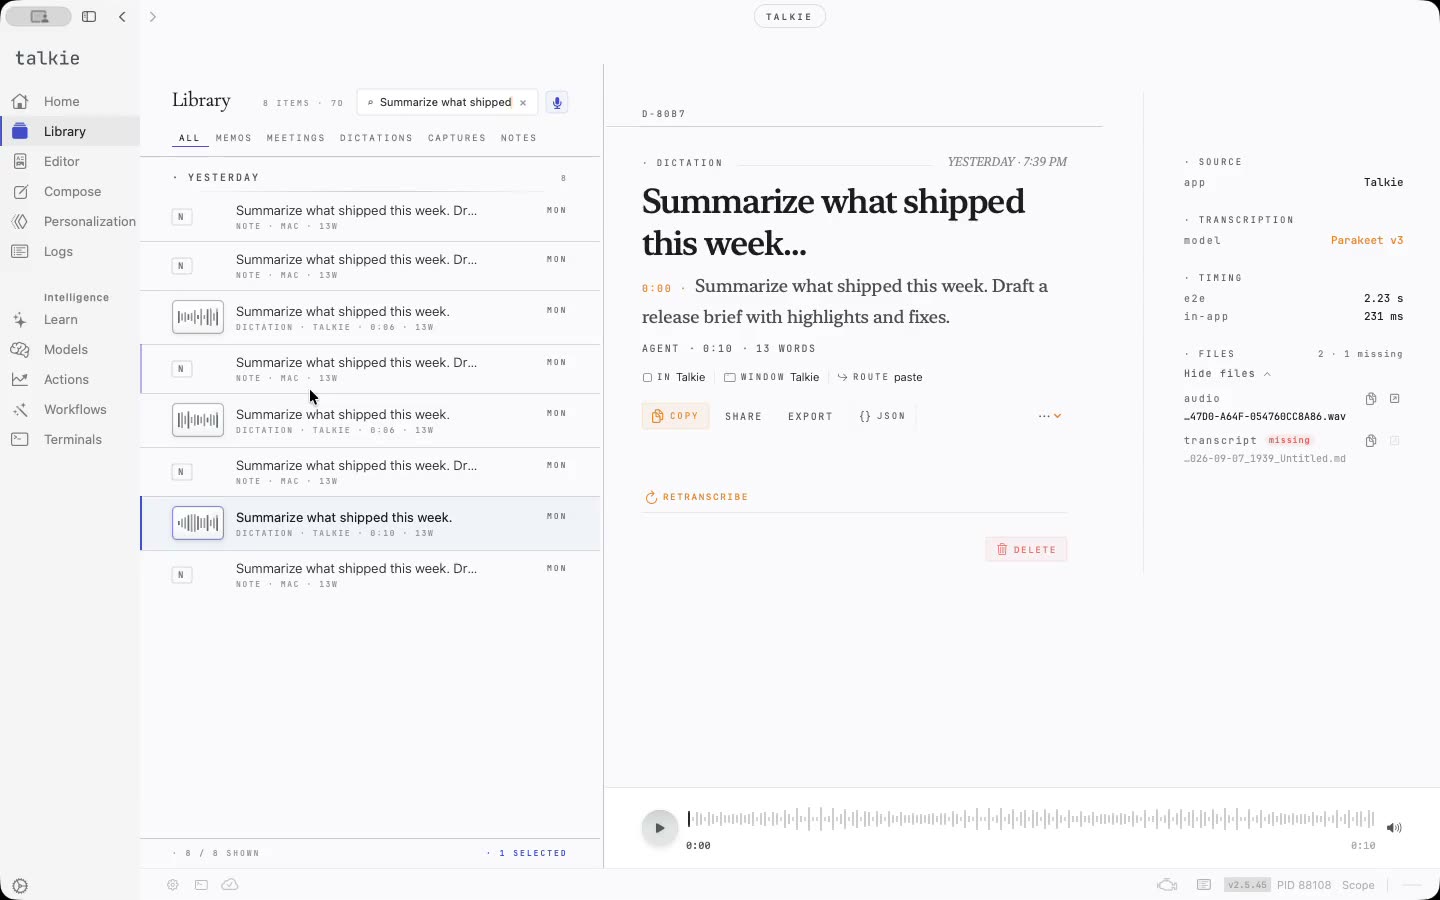Collapse the Hide files section
1440x900 pixels.
tap(1227, 374)
